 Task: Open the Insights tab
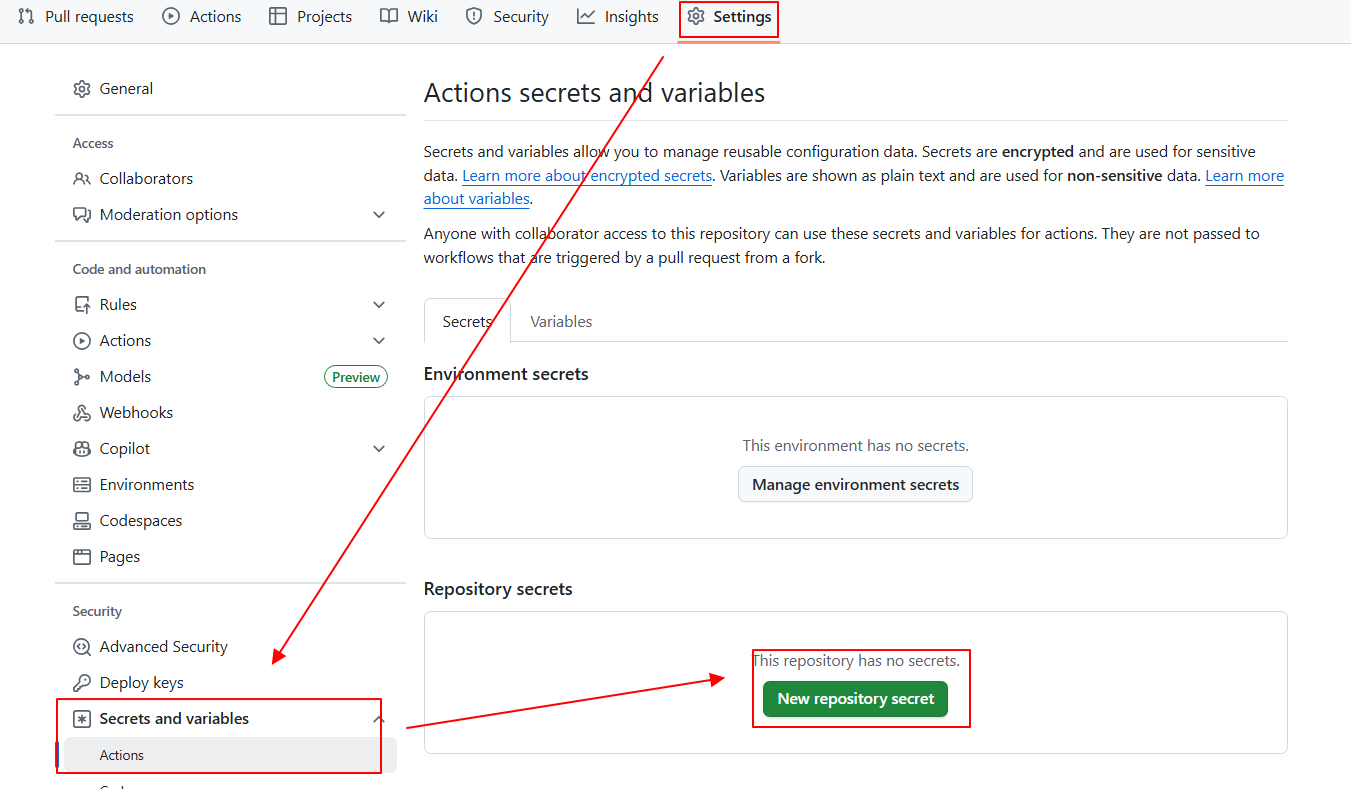(618, 17)
